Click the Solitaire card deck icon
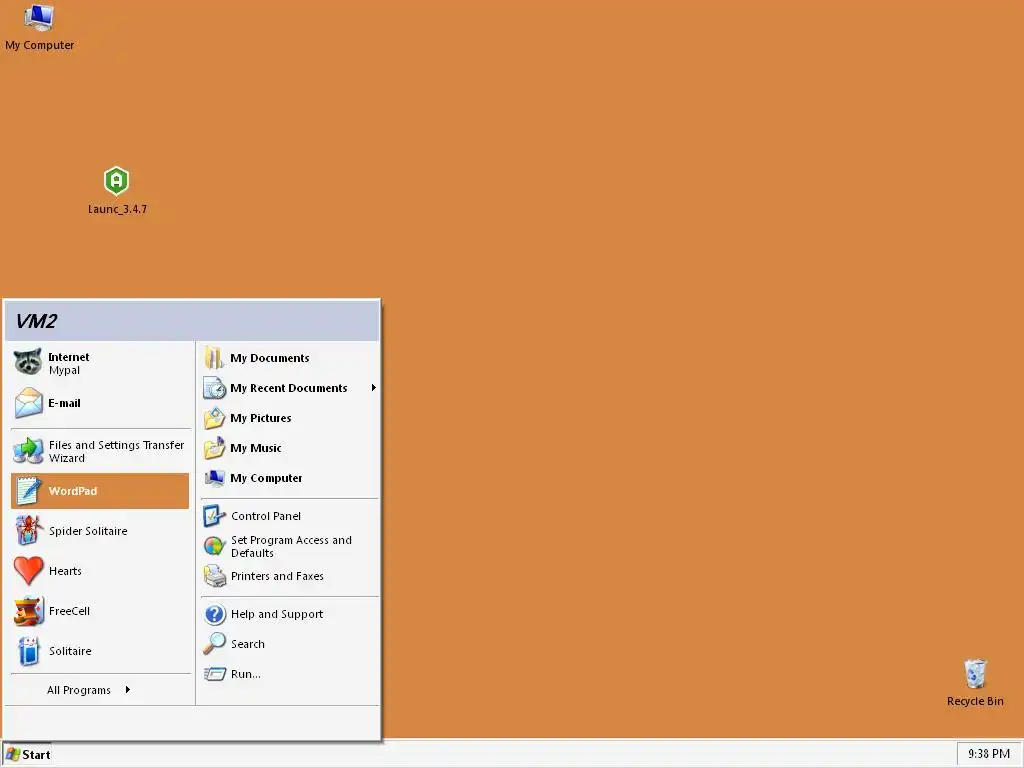The height and width of the screenshot is (768, 1024). pyautogui.click(x=28, y=651)
